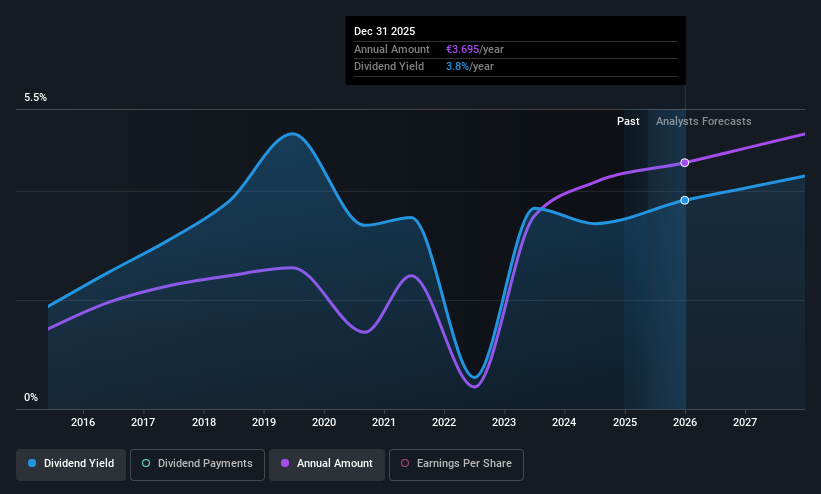Click the 2019 year label on axis
Screen dimensions: 821x494
click(x=264, y=422)
